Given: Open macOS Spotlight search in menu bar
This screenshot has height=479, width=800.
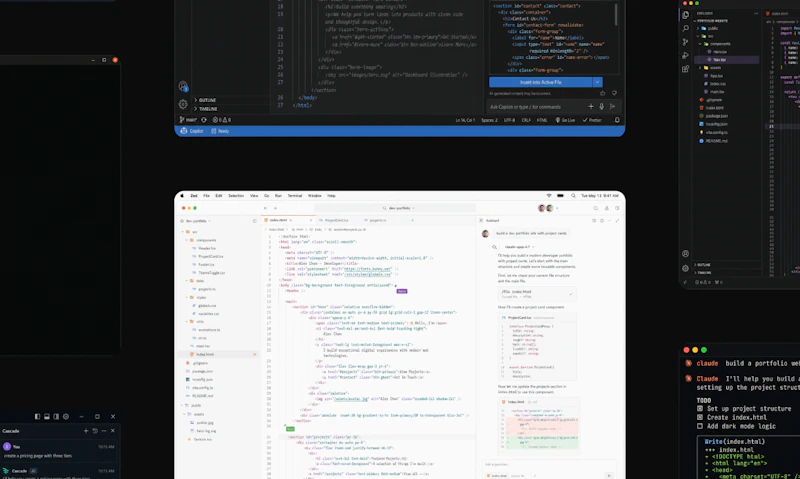Looking at the screenshot, I should [573, 195].
